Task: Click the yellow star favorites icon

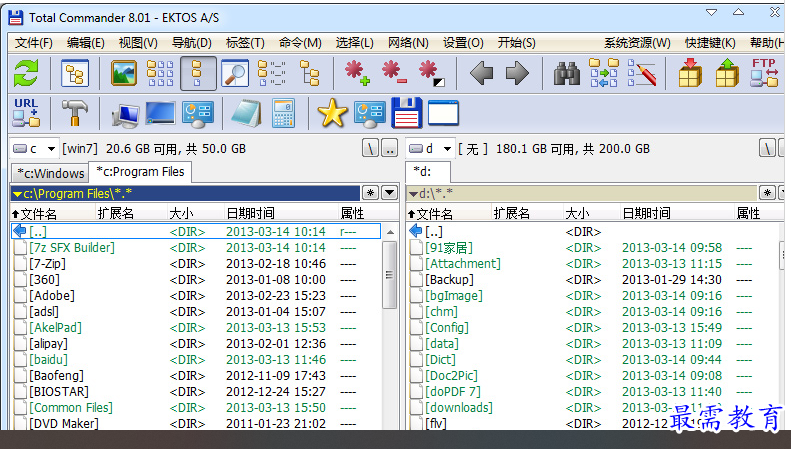Action: click(332, 113)
